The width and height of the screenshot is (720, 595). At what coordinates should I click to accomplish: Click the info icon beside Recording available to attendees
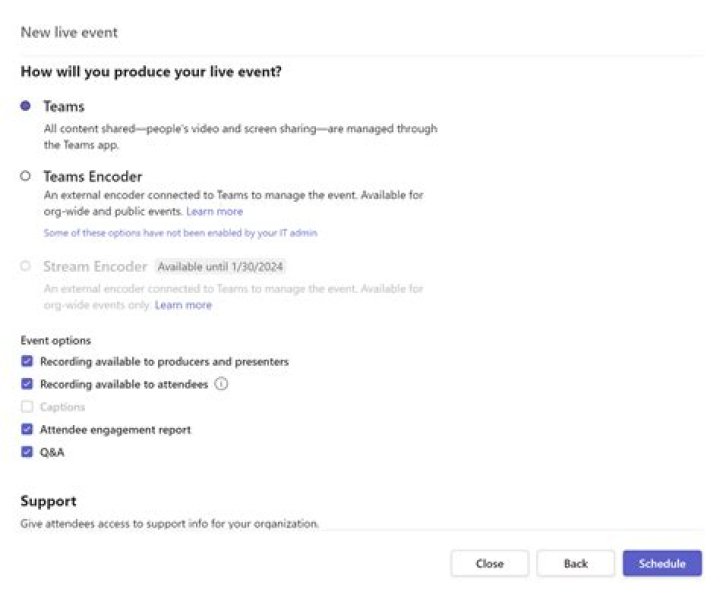point(221,384)
